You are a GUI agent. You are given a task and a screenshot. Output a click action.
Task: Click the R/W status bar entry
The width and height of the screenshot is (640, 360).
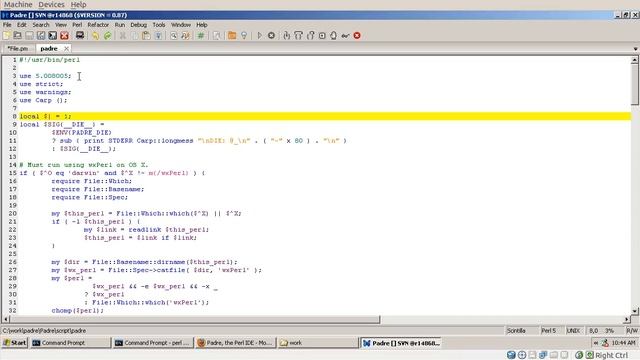tap(632, 331)
